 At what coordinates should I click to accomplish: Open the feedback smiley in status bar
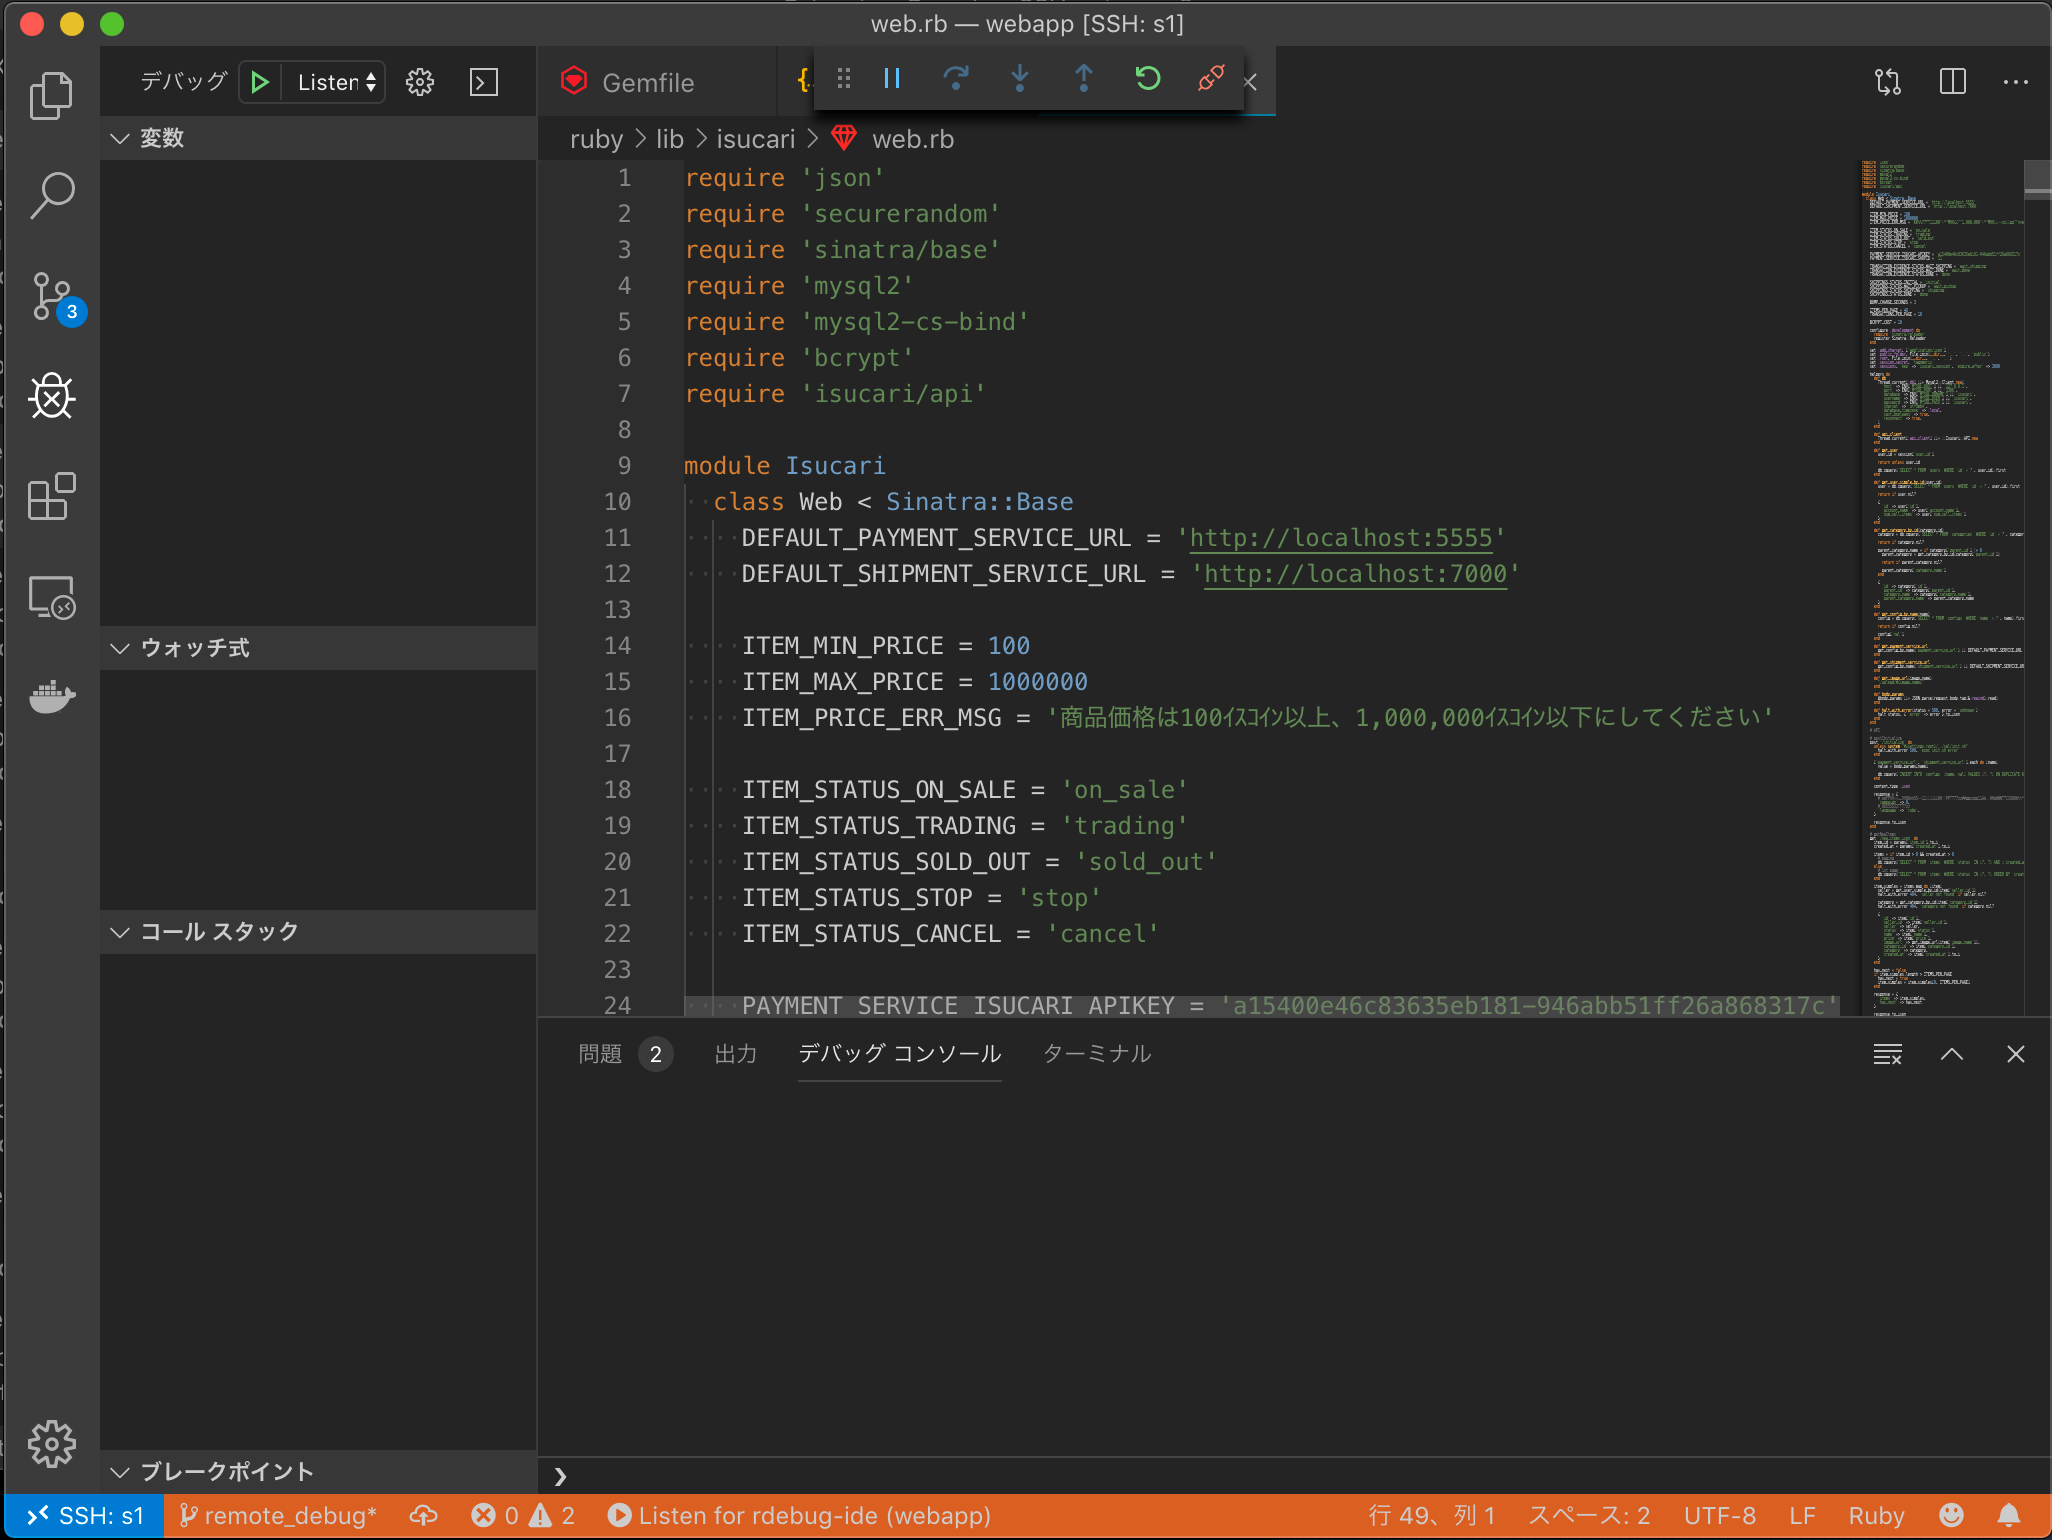point(1951,1516)
